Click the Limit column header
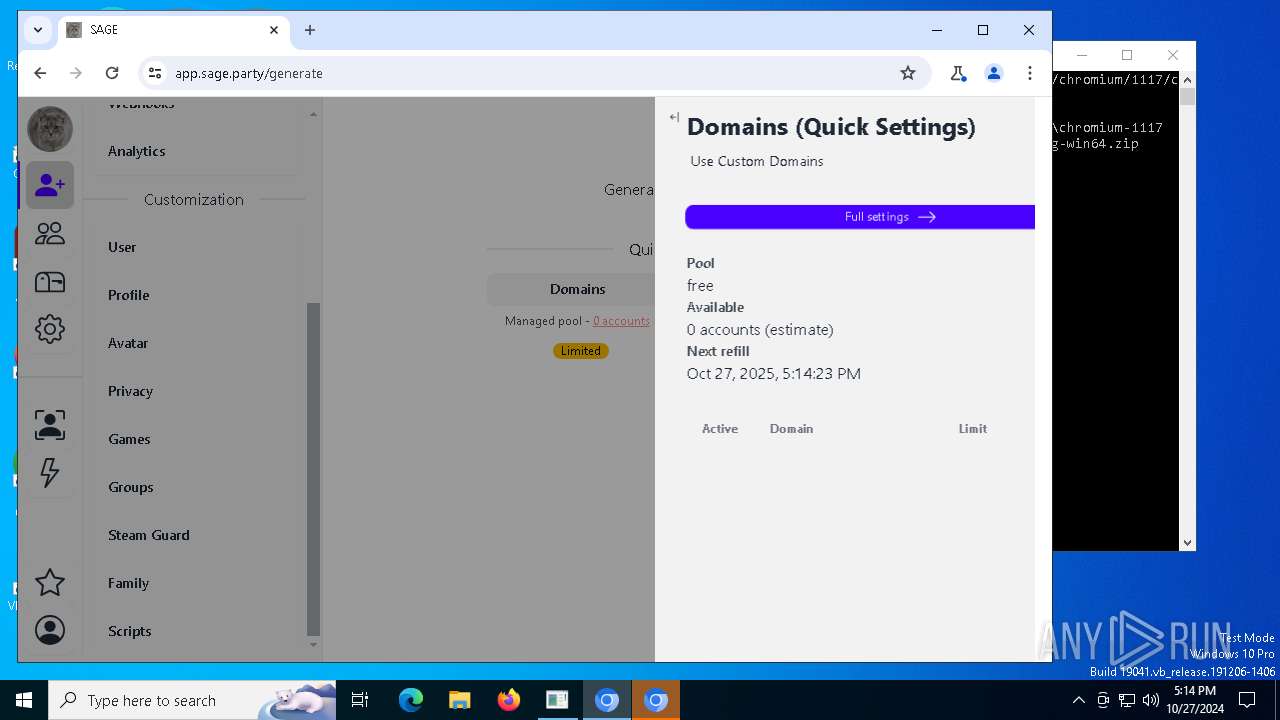The image size is (1280, 720). [x=973, y=429]
